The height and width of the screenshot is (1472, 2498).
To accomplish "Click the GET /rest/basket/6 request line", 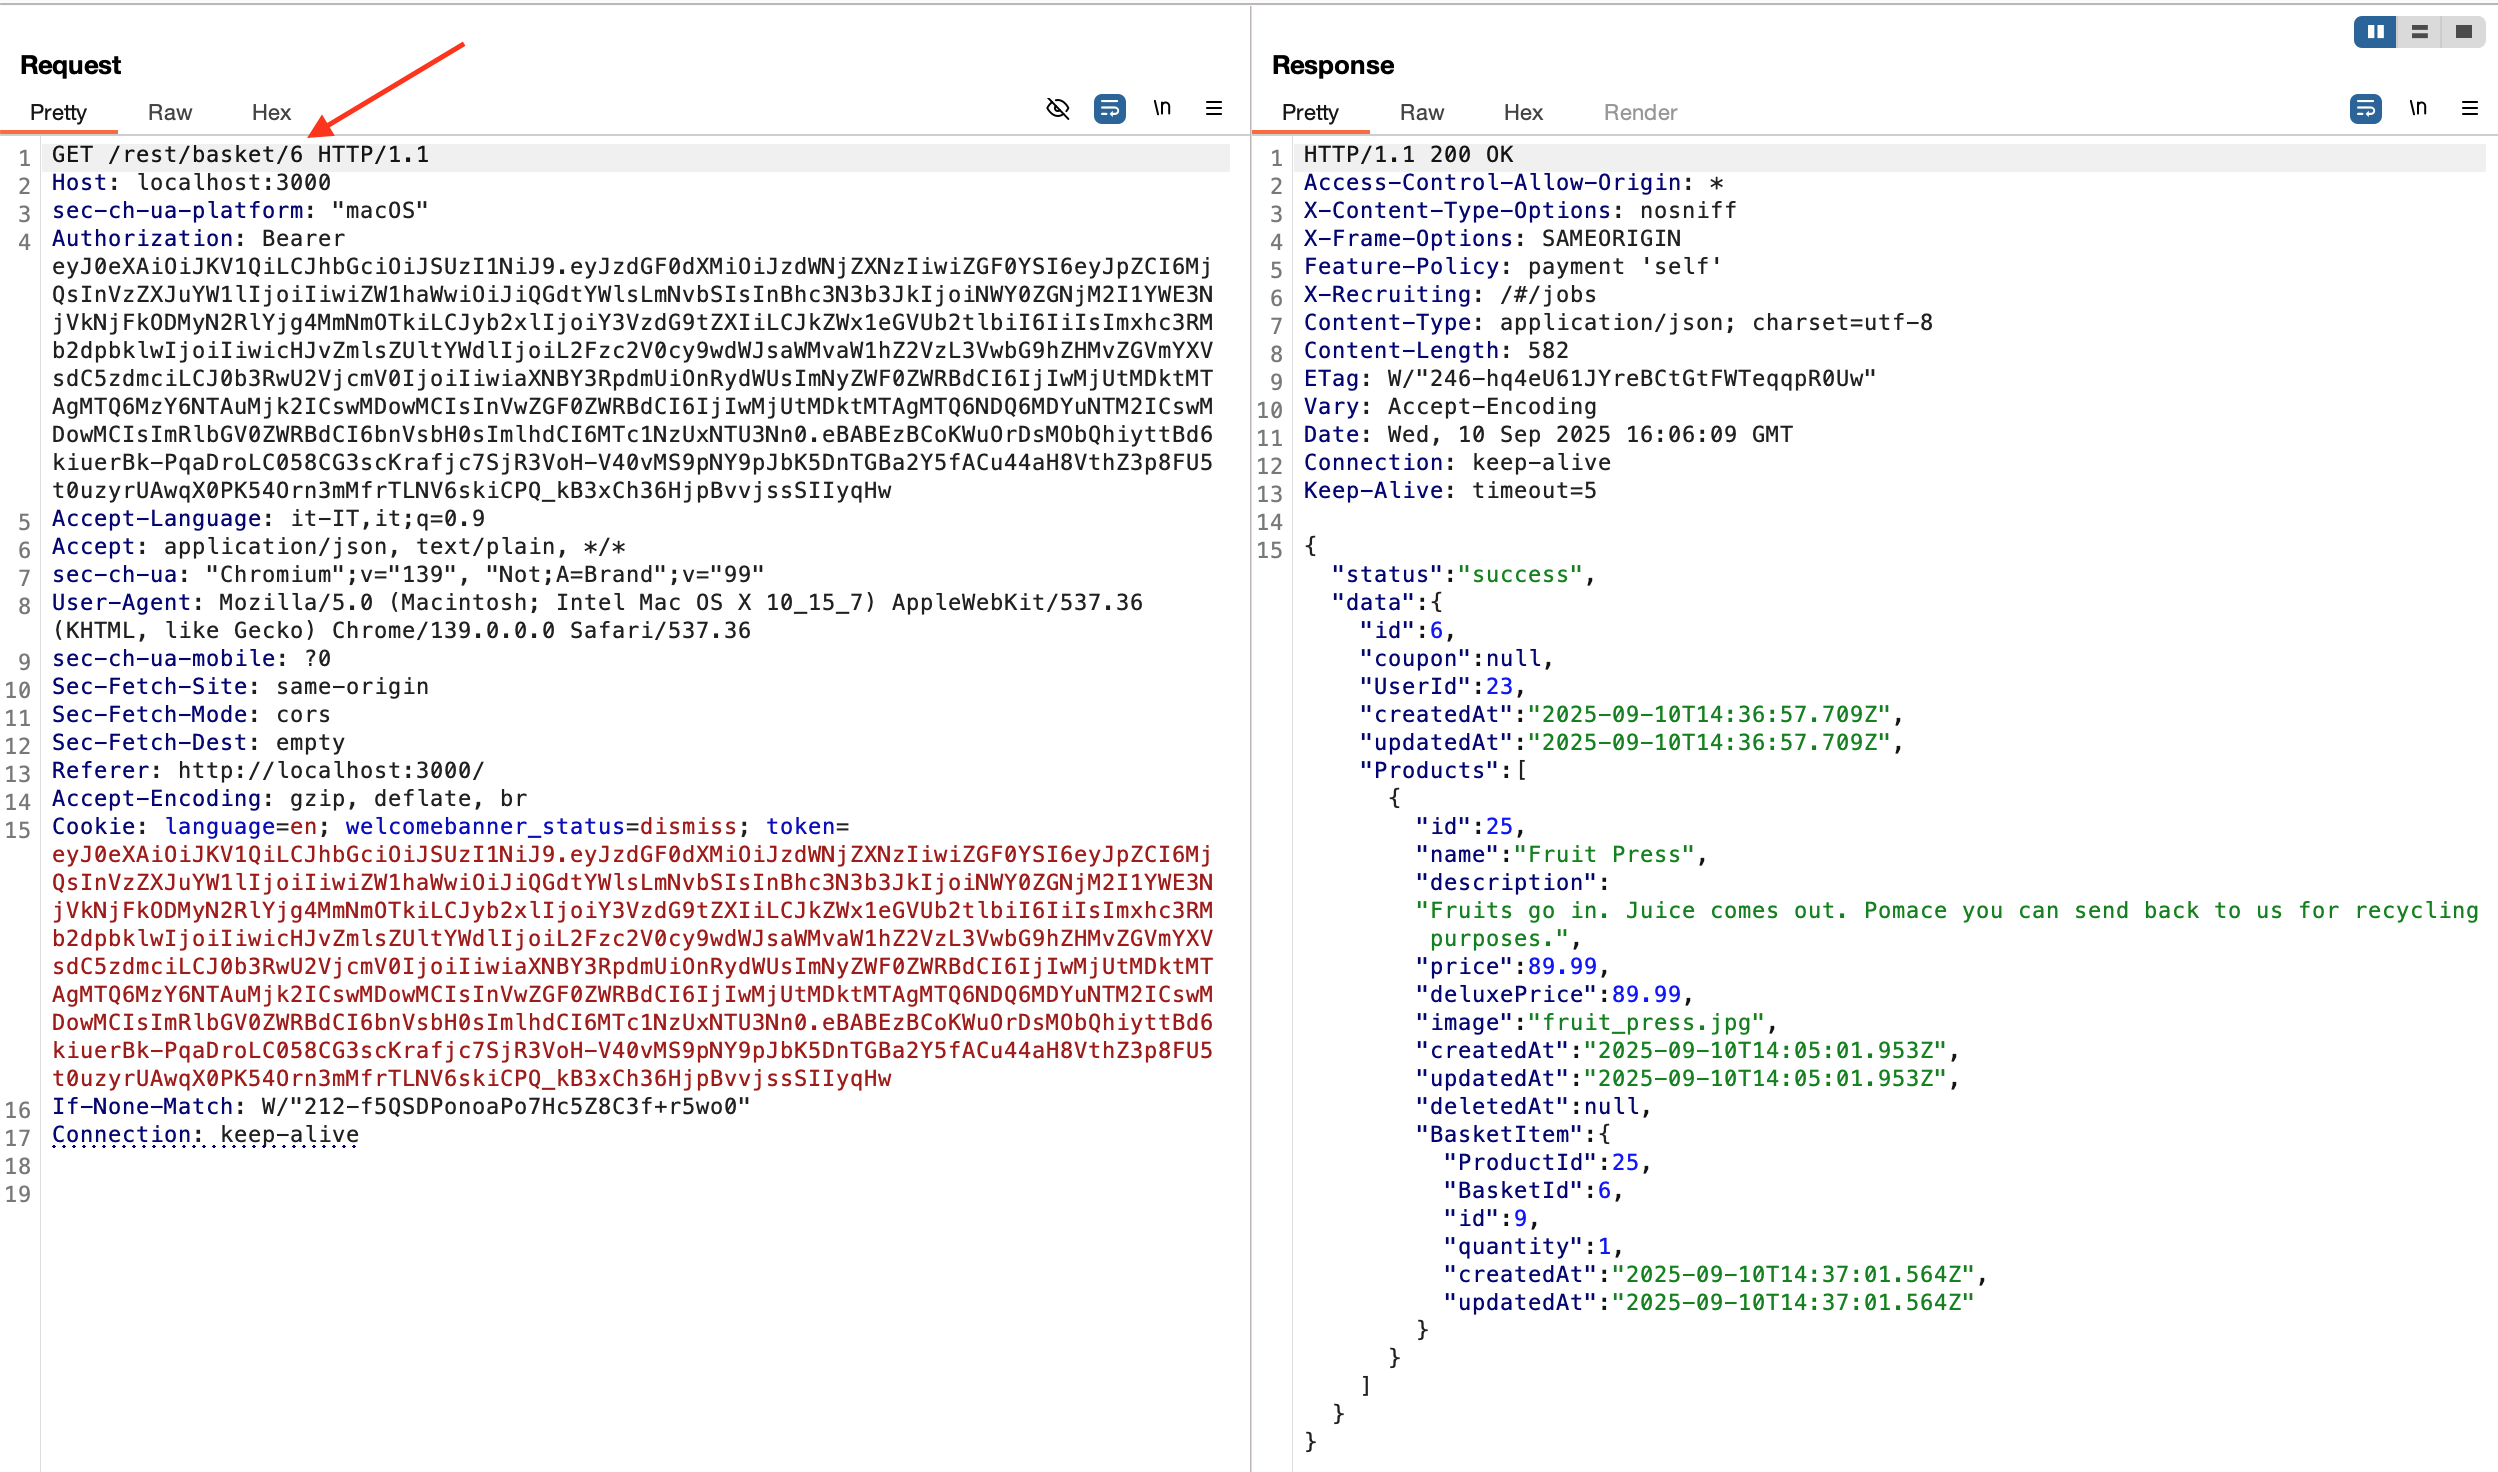I will point(240,155).
